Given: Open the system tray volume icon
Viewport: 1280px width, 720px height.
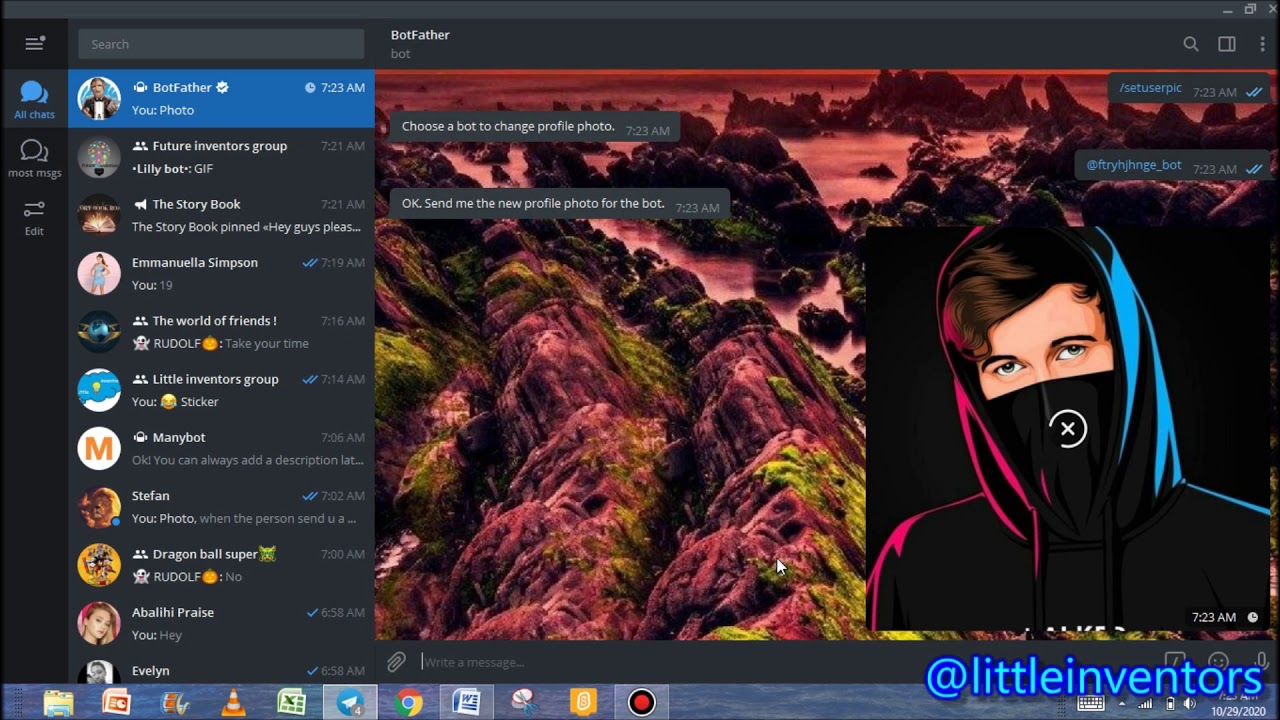Looking at the screenshot, I should (x=1189, y=704).
